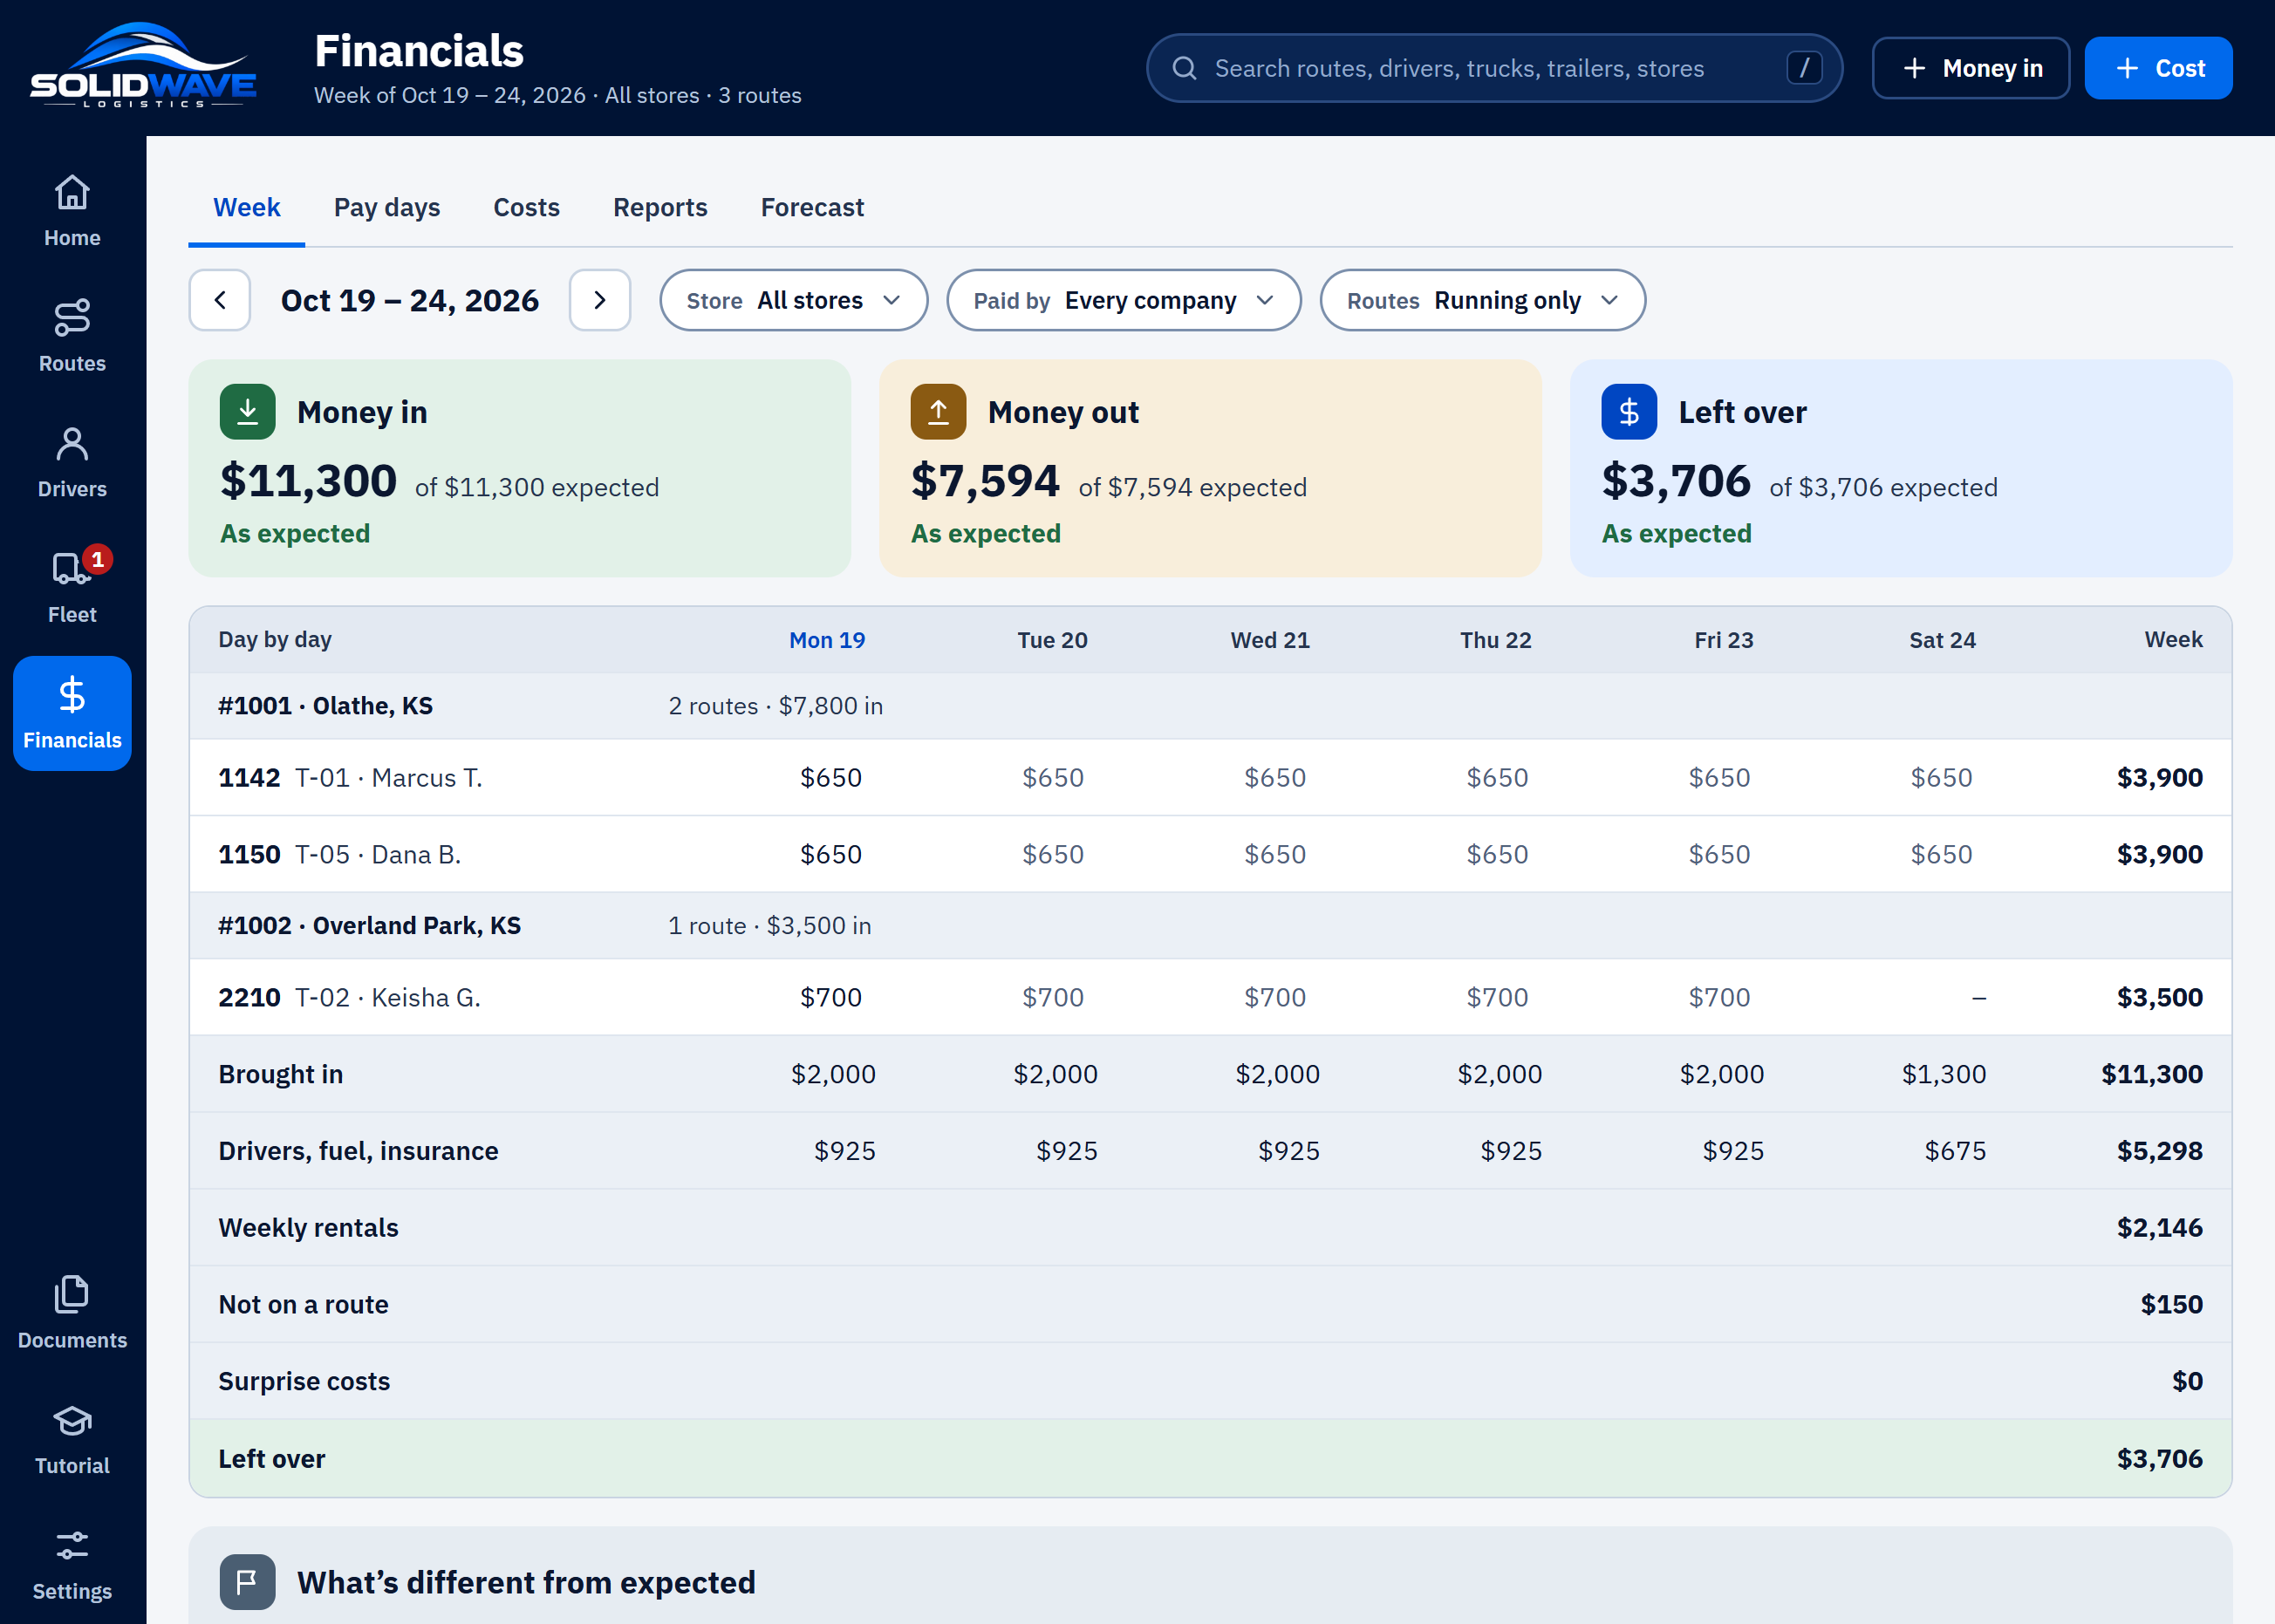
Task: Go to Routes in the sidebar
Action: 72,336
